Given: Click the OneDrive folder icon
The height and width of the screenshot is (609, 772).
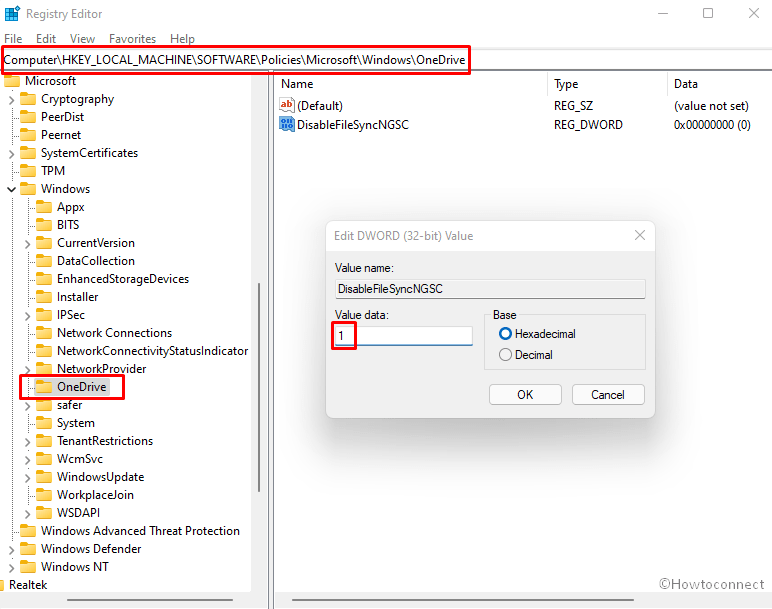Looking at the screenshot, I should [x=44, y=387].
